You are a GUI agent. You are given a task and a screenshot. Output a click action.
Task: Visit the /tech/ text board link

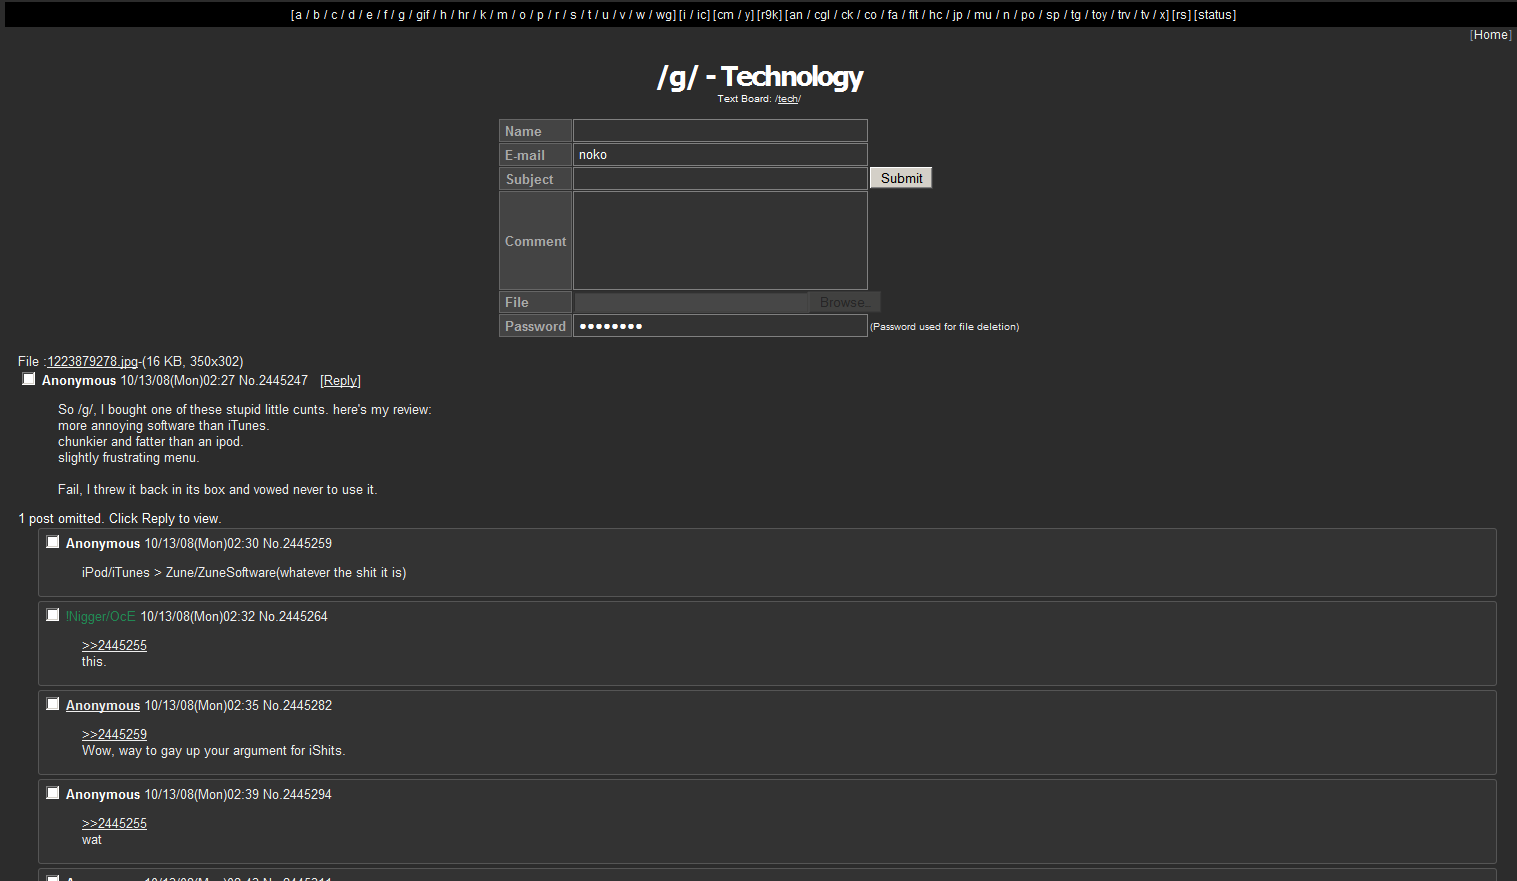[788, 99]
